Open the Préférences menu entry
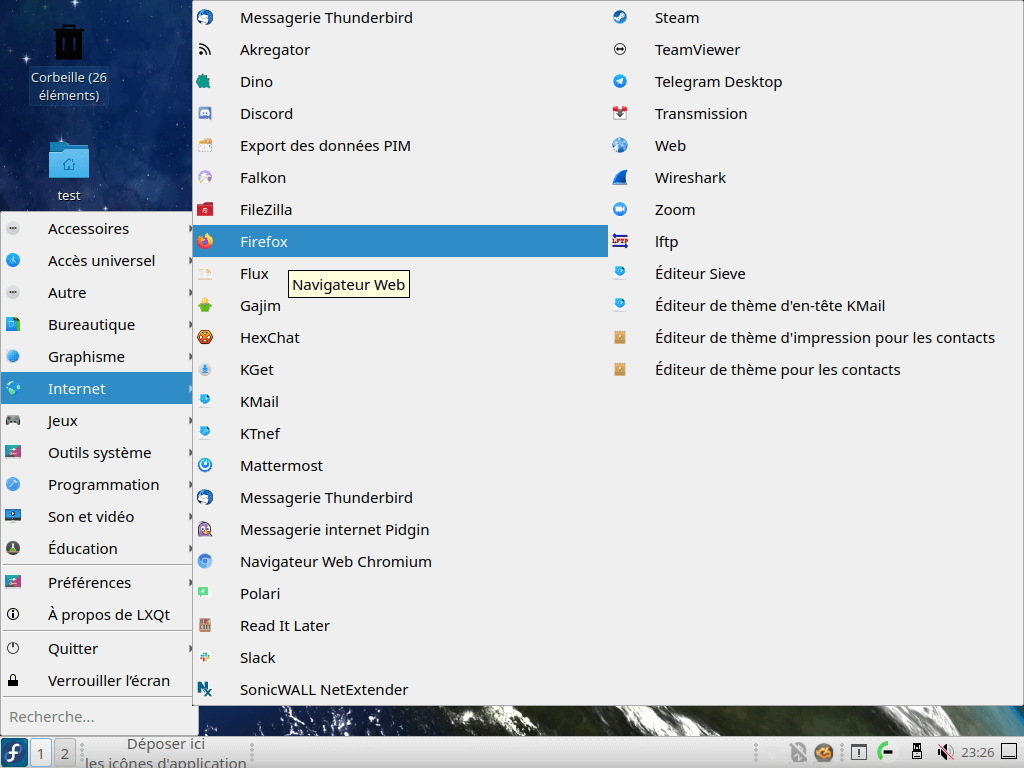This screenshot has height=768, width=1024. coord(97,583)
